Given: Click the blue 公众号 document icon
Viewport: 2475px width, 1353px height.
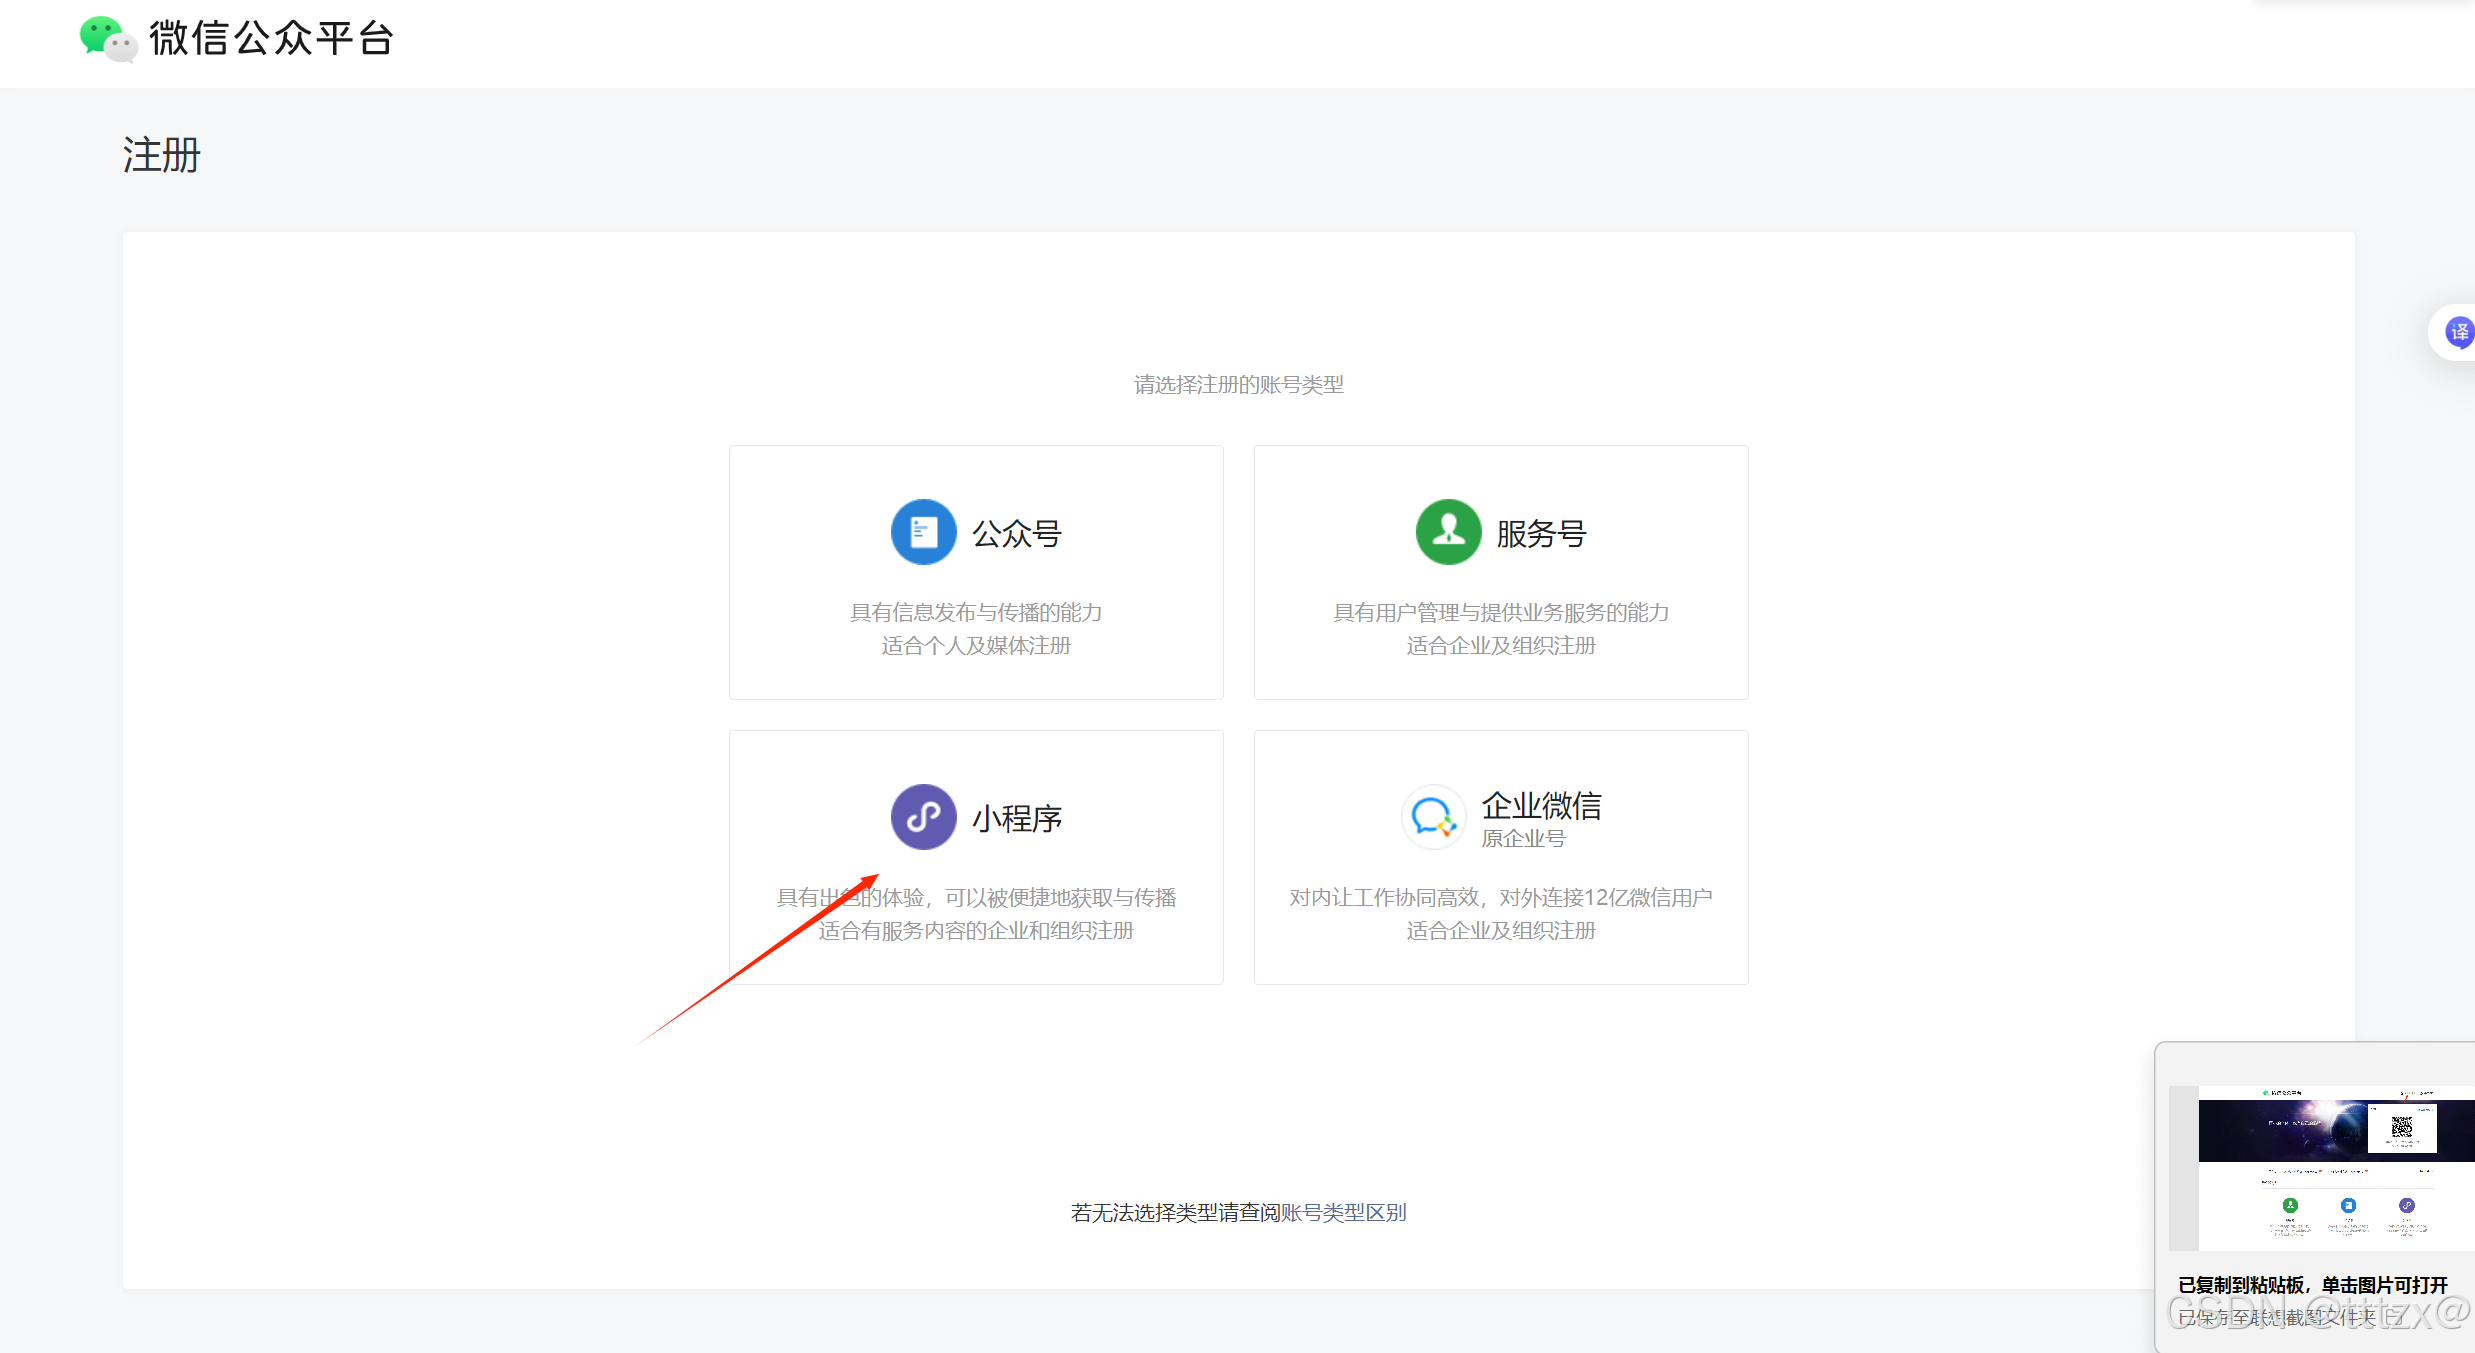Looking at the screenshot, I should point(923,532).
